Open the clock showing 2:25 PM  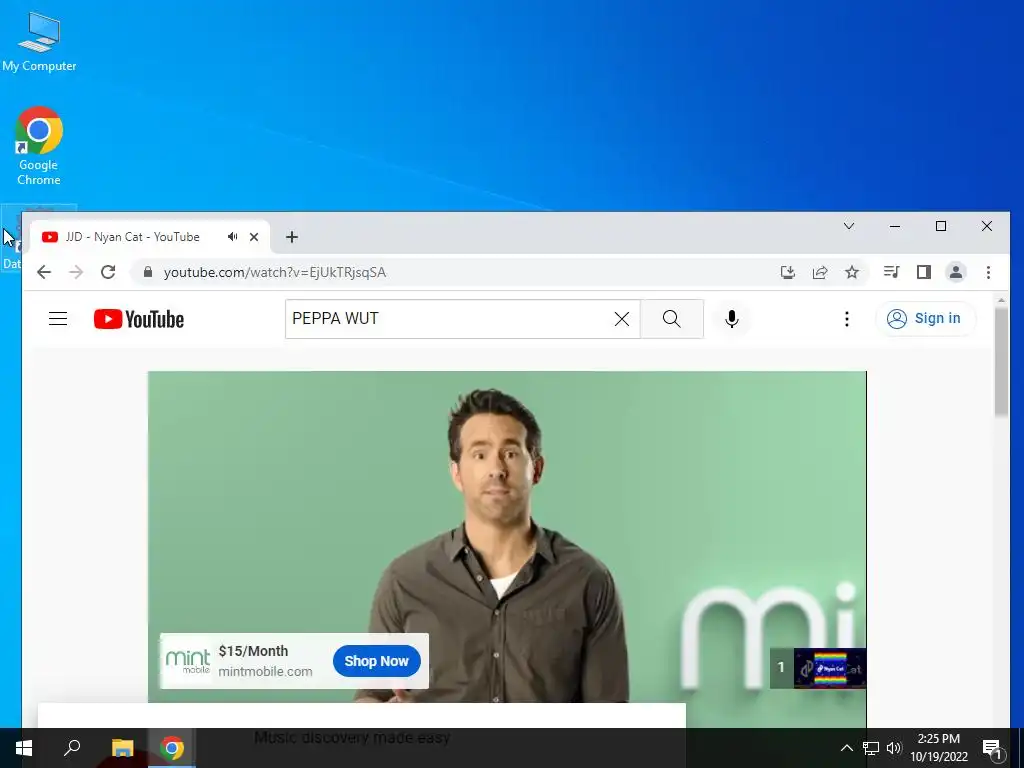coord(938,748)
